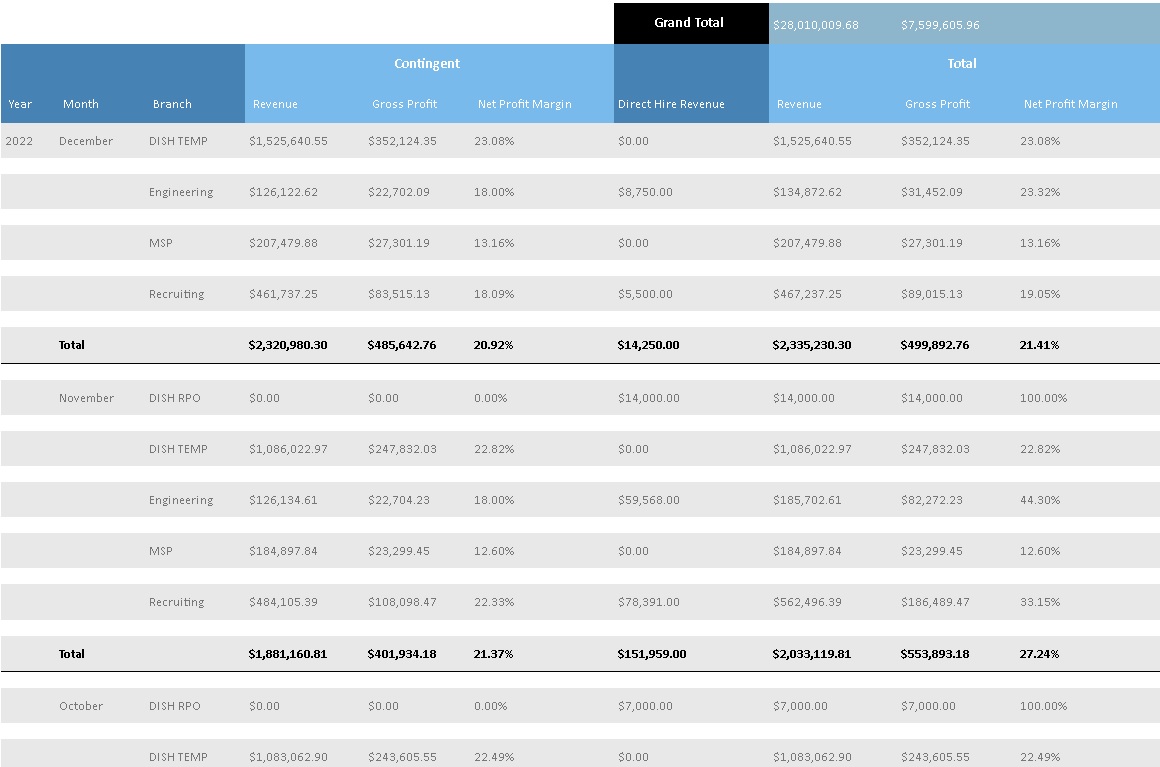The image size is (1160, 767).
Task: Click December MSP contingent margin 13.16%
Action: coord(493,243)
